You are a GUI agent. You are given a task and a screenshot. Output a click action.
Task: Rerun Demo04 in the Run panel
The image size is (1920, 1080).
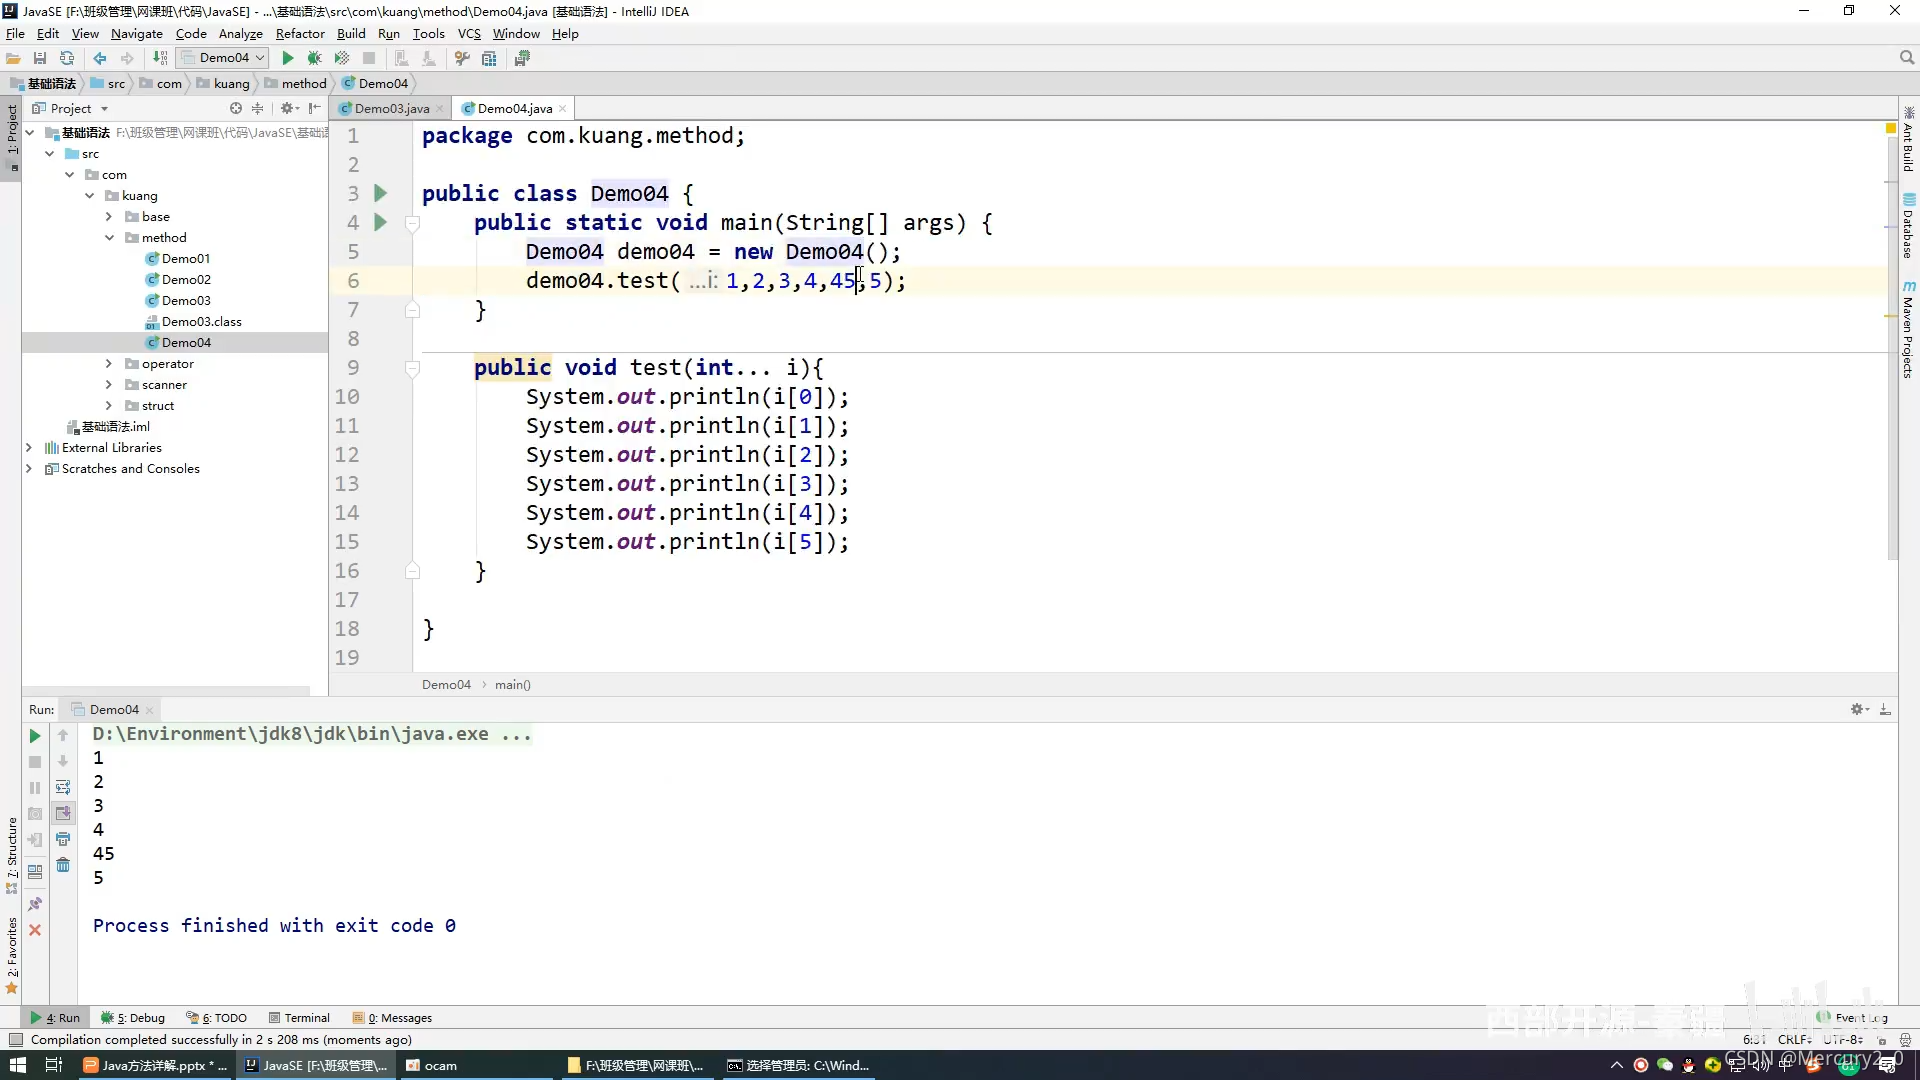(x=35, y=736)
